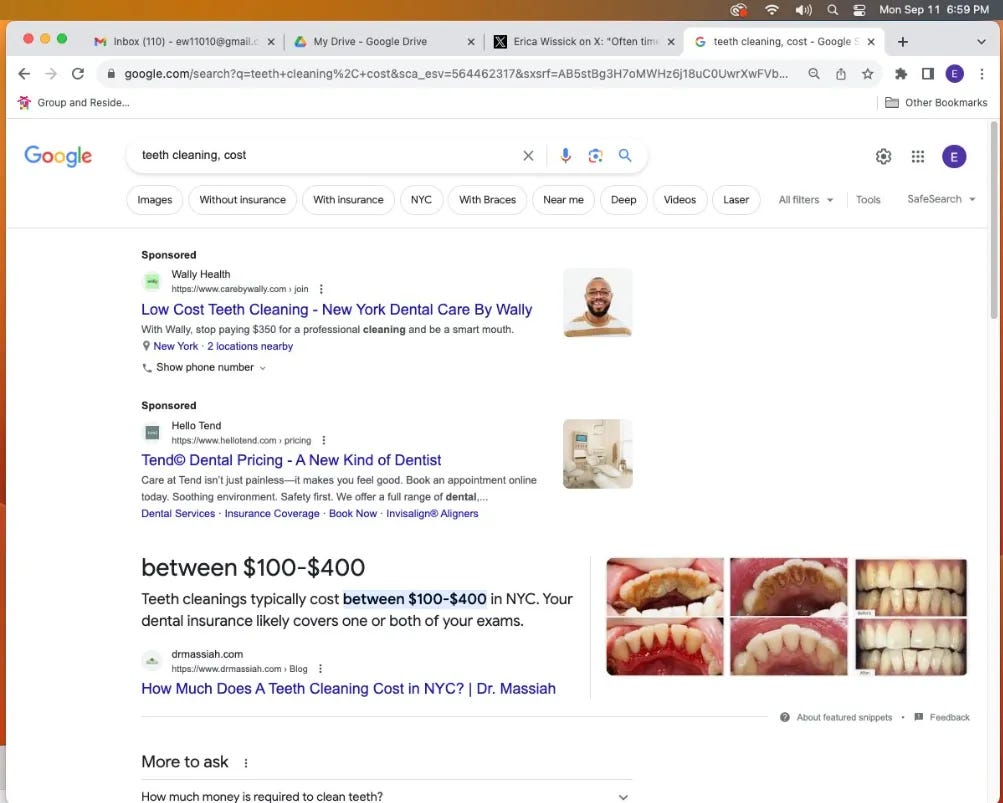The width and height of the screenshot is (1003, 803).
Task: Open options dots for Wally Health ad
Action: coord(321,289)
